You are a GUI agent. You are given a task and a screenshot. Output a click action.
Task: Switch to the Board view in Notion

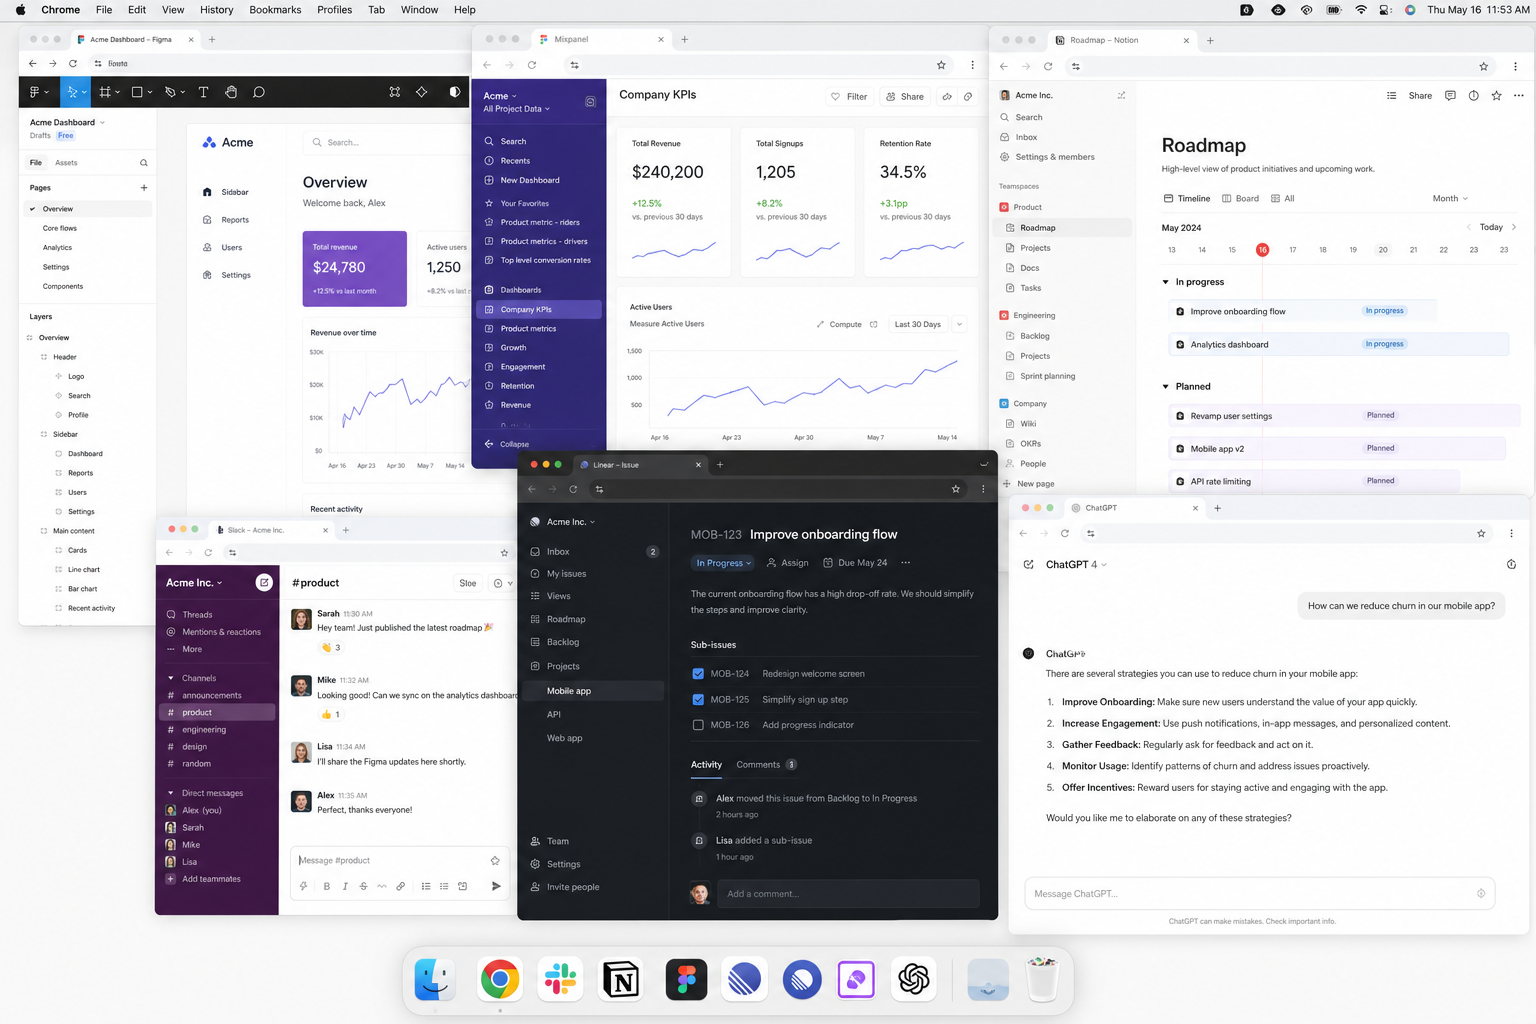(x=1240, y=198)
